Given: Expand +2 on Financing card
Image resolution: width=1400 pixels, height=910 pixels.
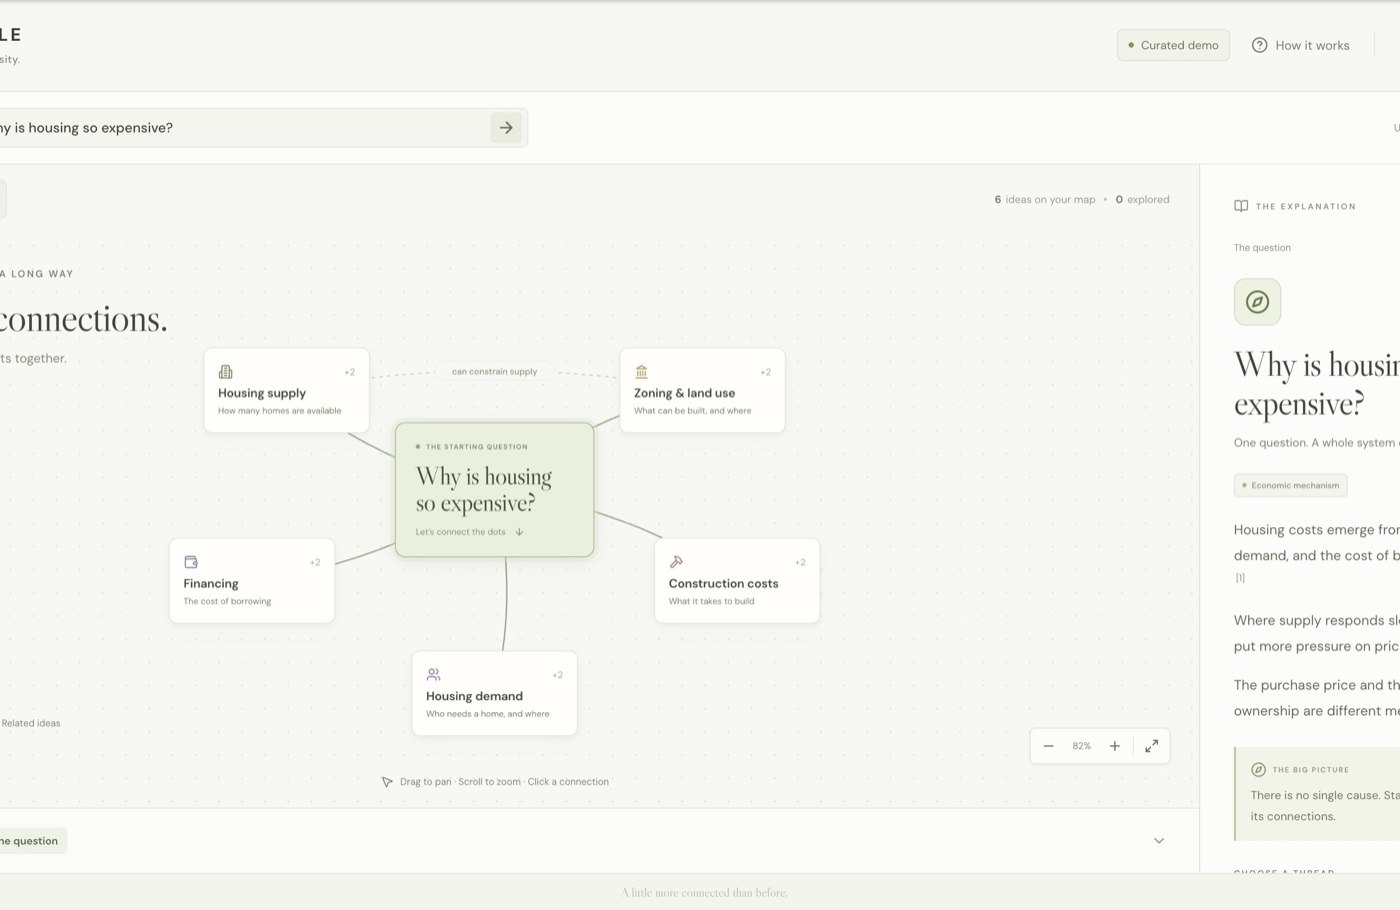Looking at the screenshot, I should click(315, 562).
